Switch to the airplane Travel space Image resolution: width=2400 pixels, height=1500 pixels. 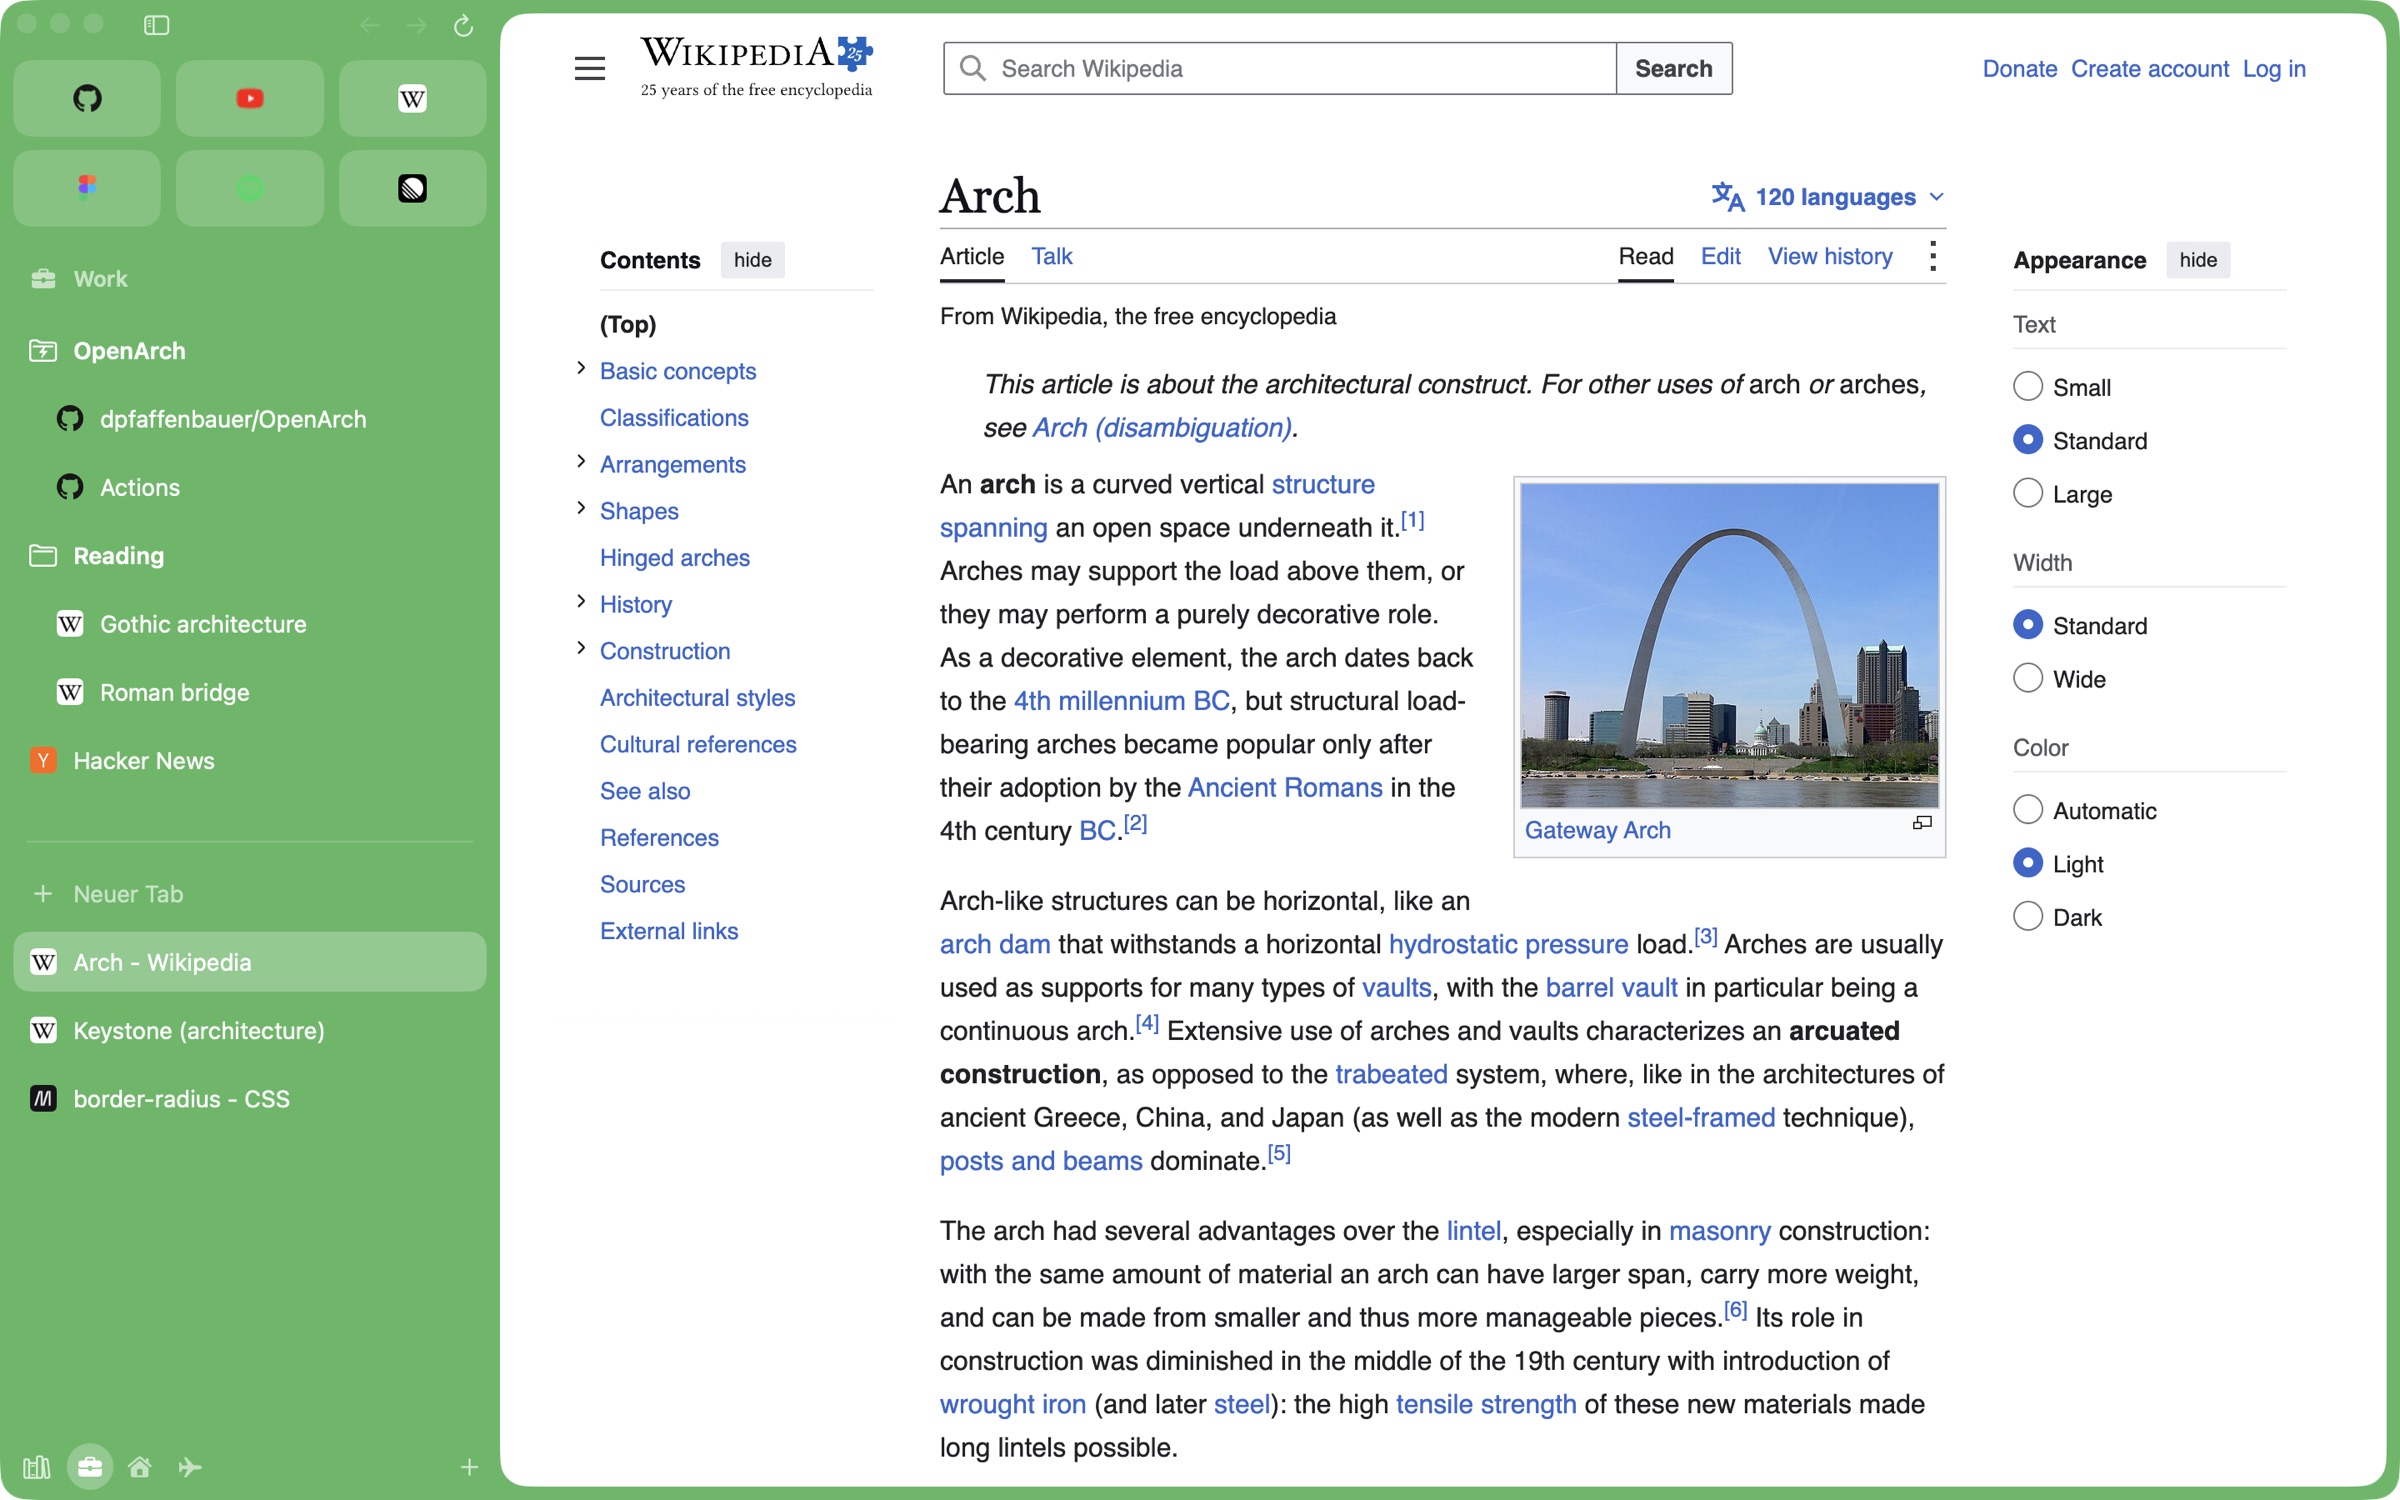click(190, 1467)
